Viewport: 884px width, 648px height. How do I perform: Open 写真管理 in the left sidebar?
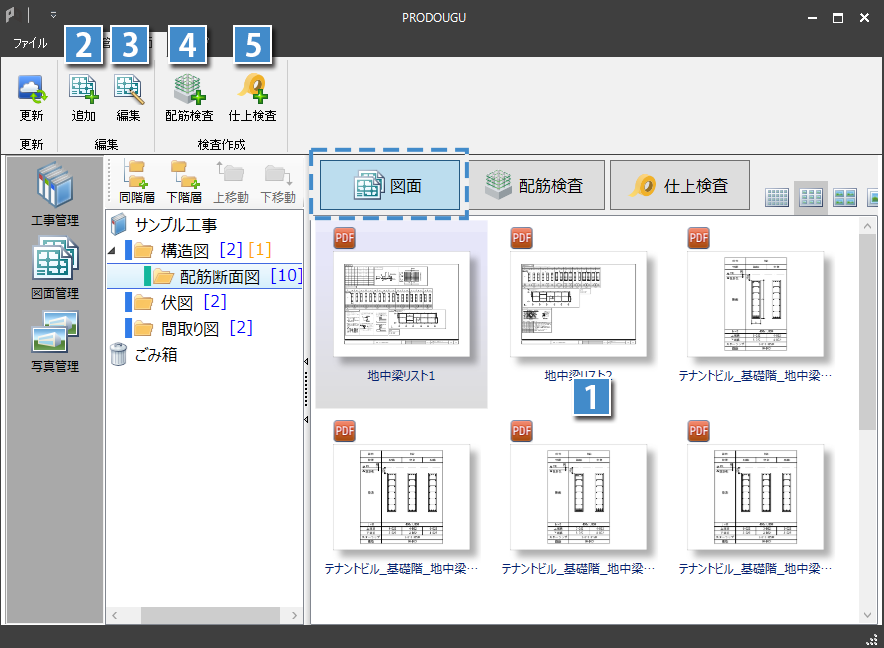coord(55,340)
